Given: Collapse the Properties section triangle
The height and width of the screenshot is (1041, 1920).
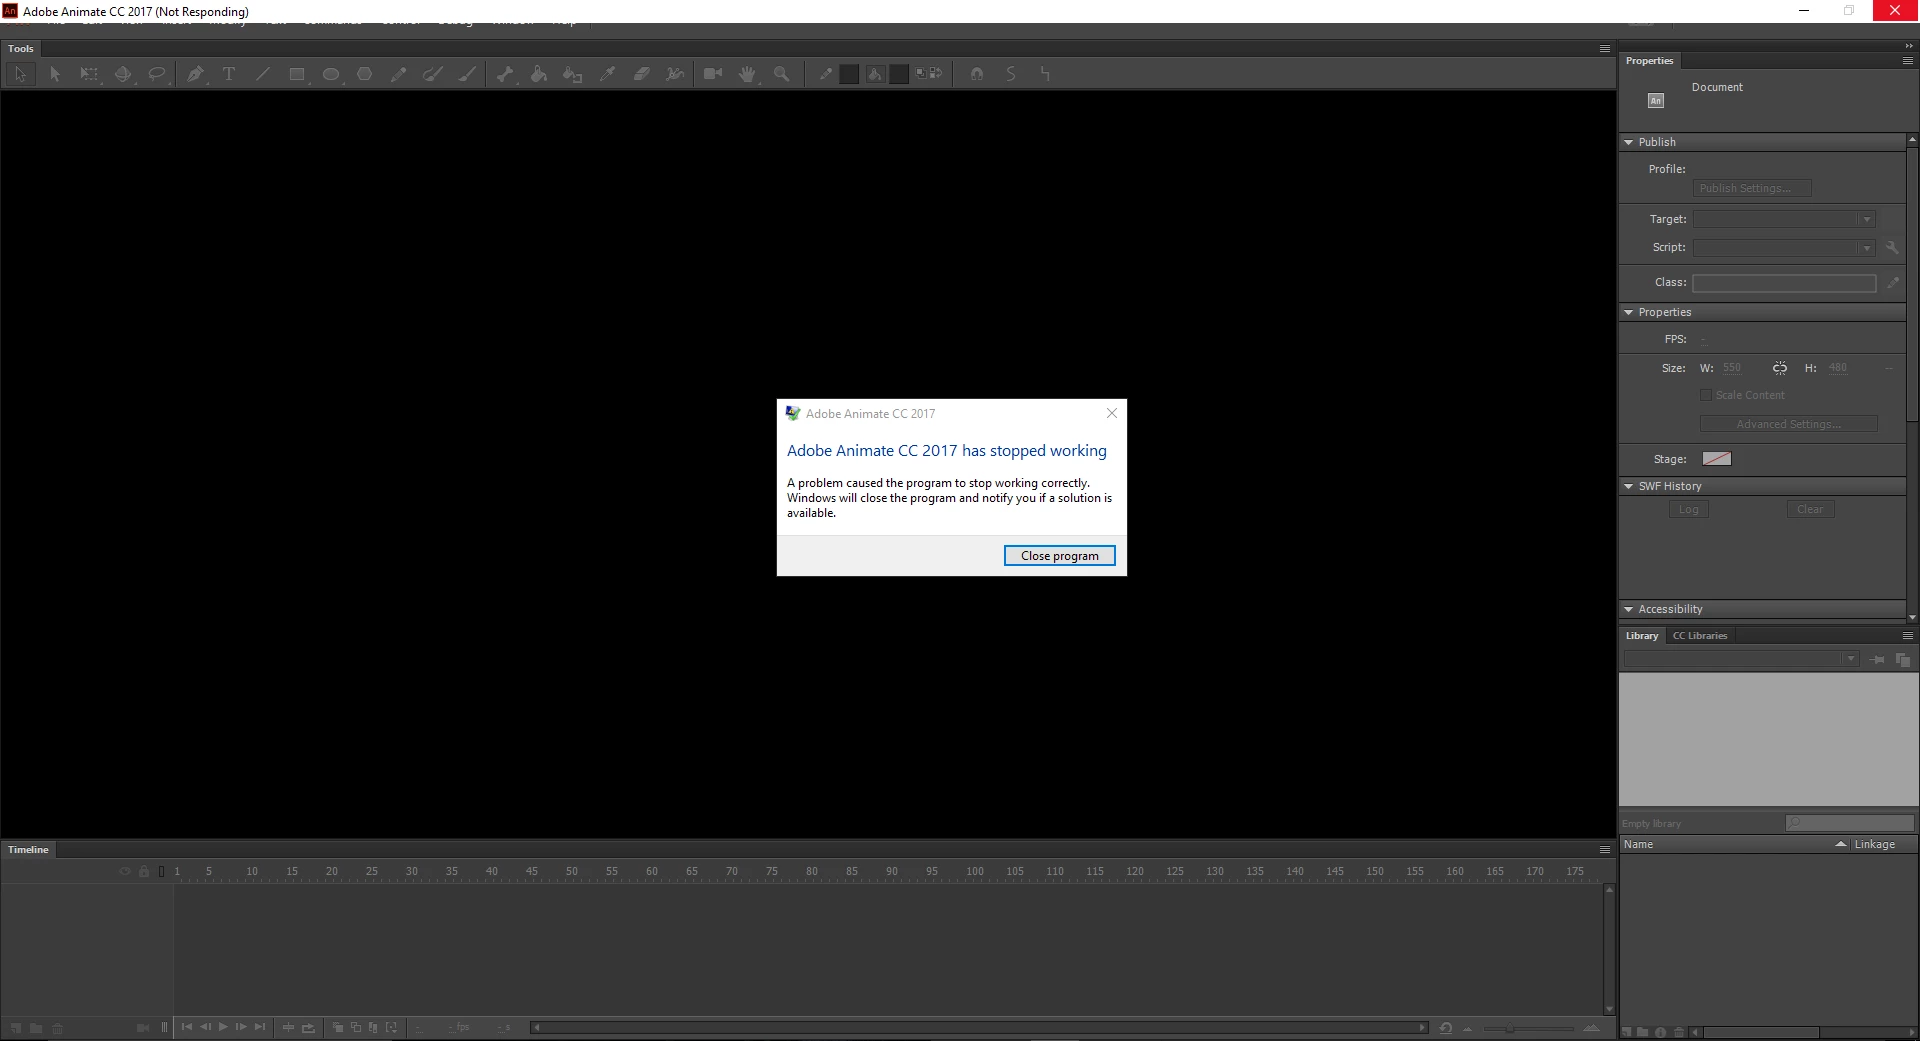Looking at the screenshot, I should click(1629, 312).
